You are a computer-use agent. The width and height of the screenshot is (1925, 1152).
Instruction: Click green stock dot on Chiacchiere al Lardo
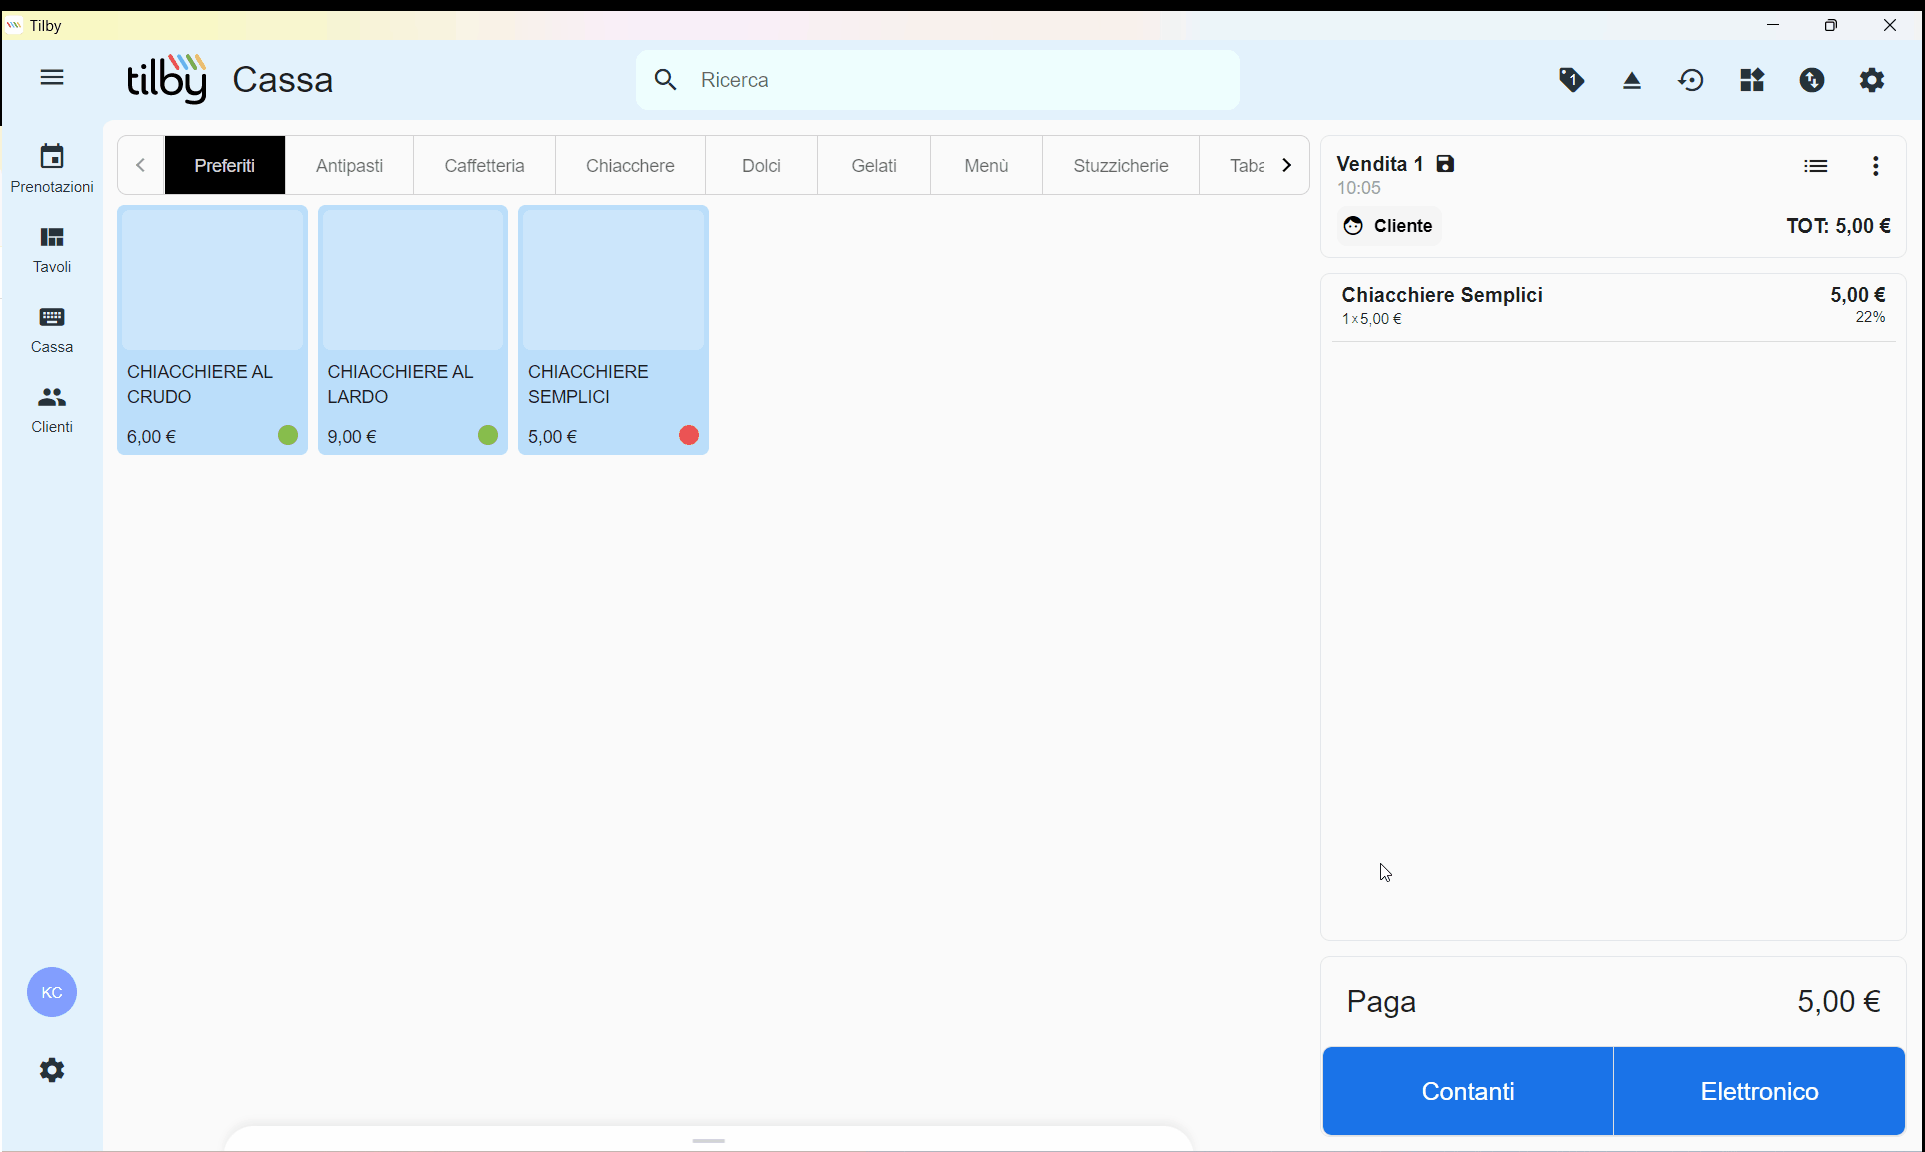pyautogui.click(x=488, y=435)
